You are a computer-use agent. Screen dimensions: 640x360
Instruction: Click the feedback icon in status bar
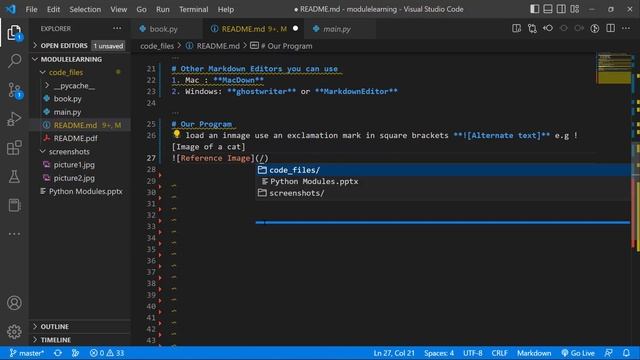point(609,353)
